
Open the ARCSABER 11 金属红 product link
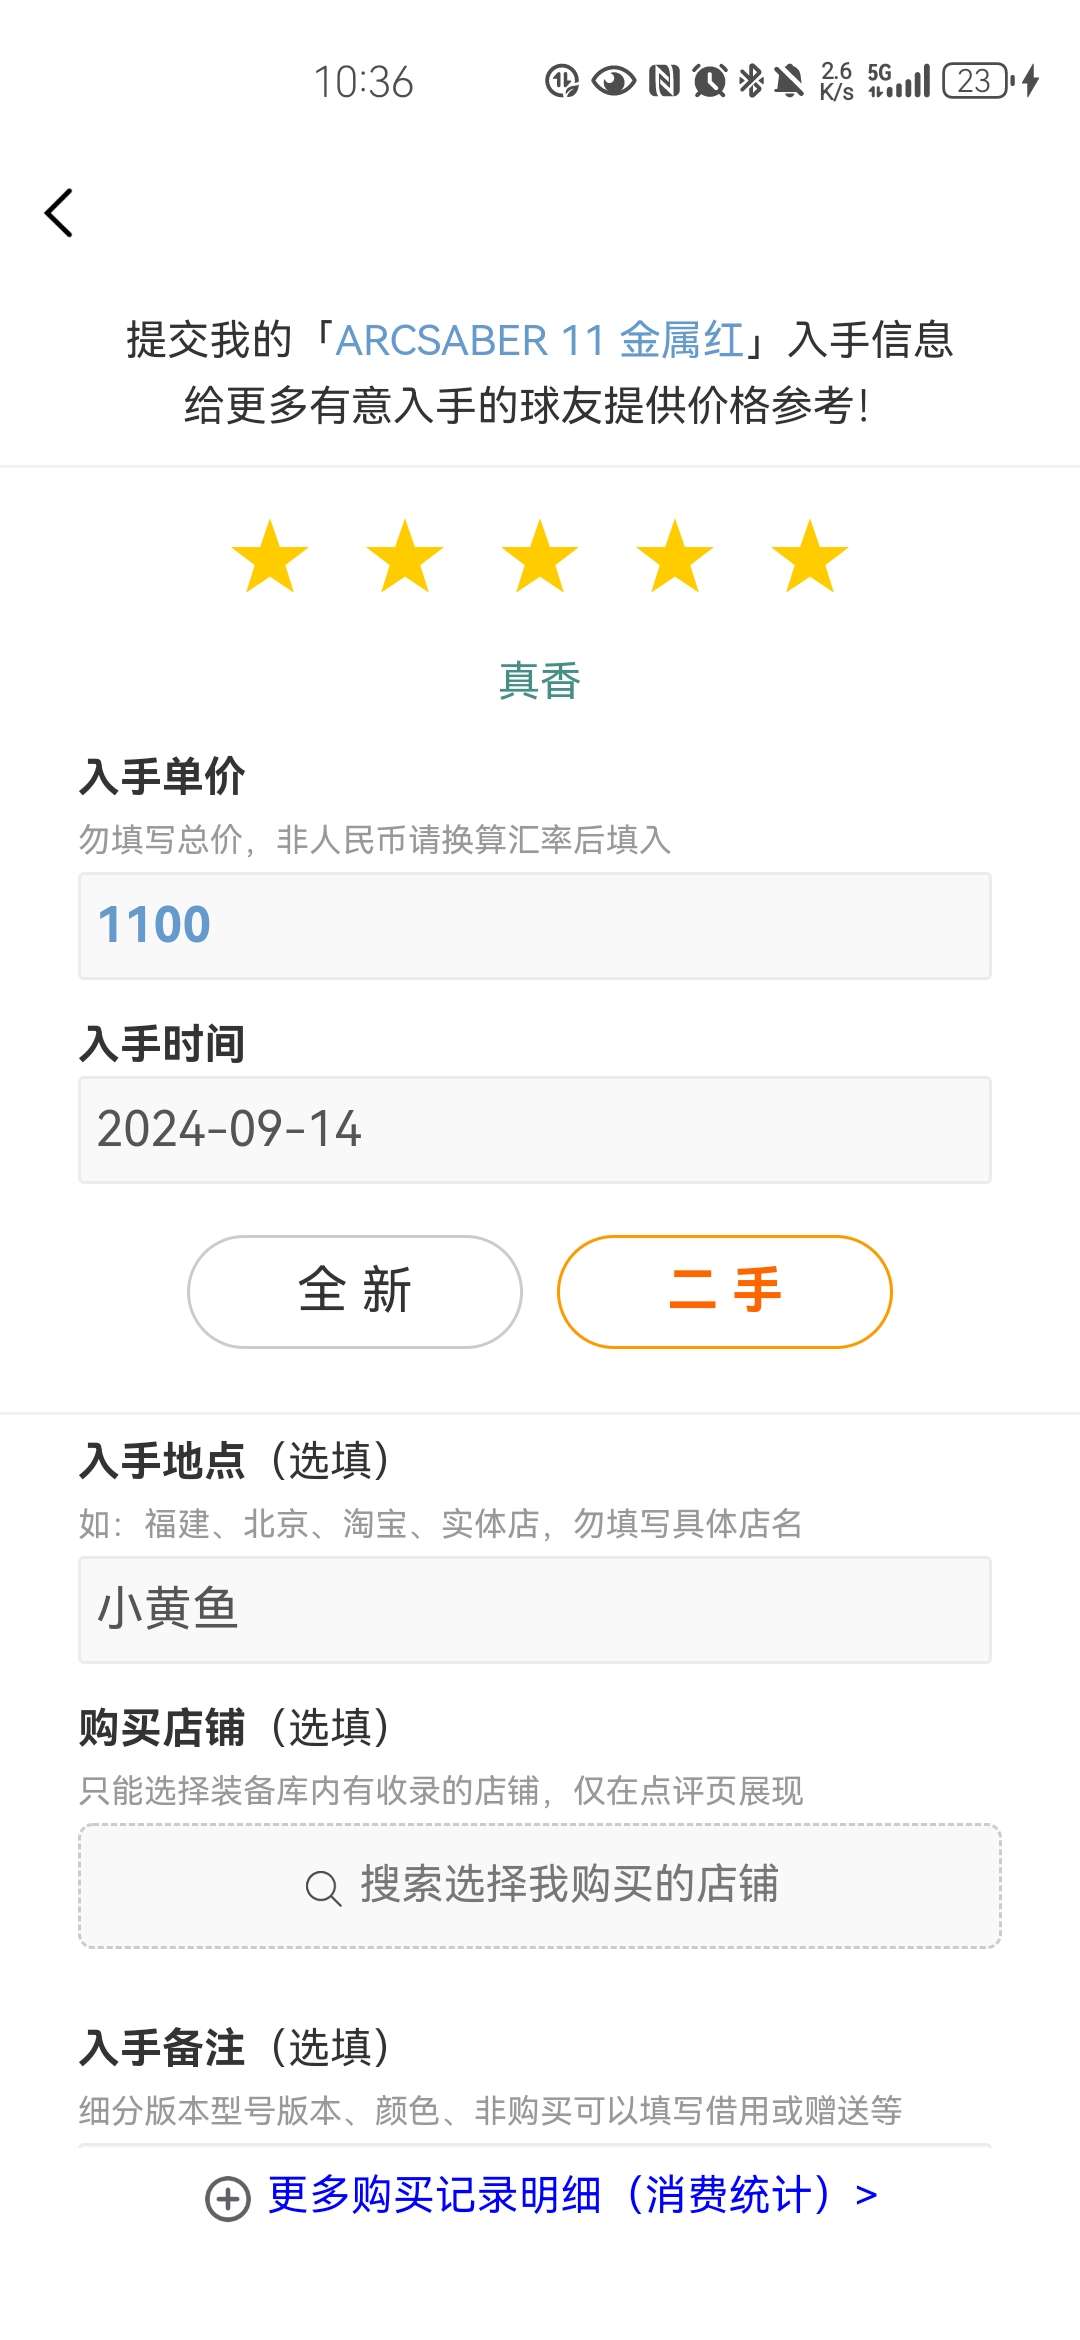540,341
